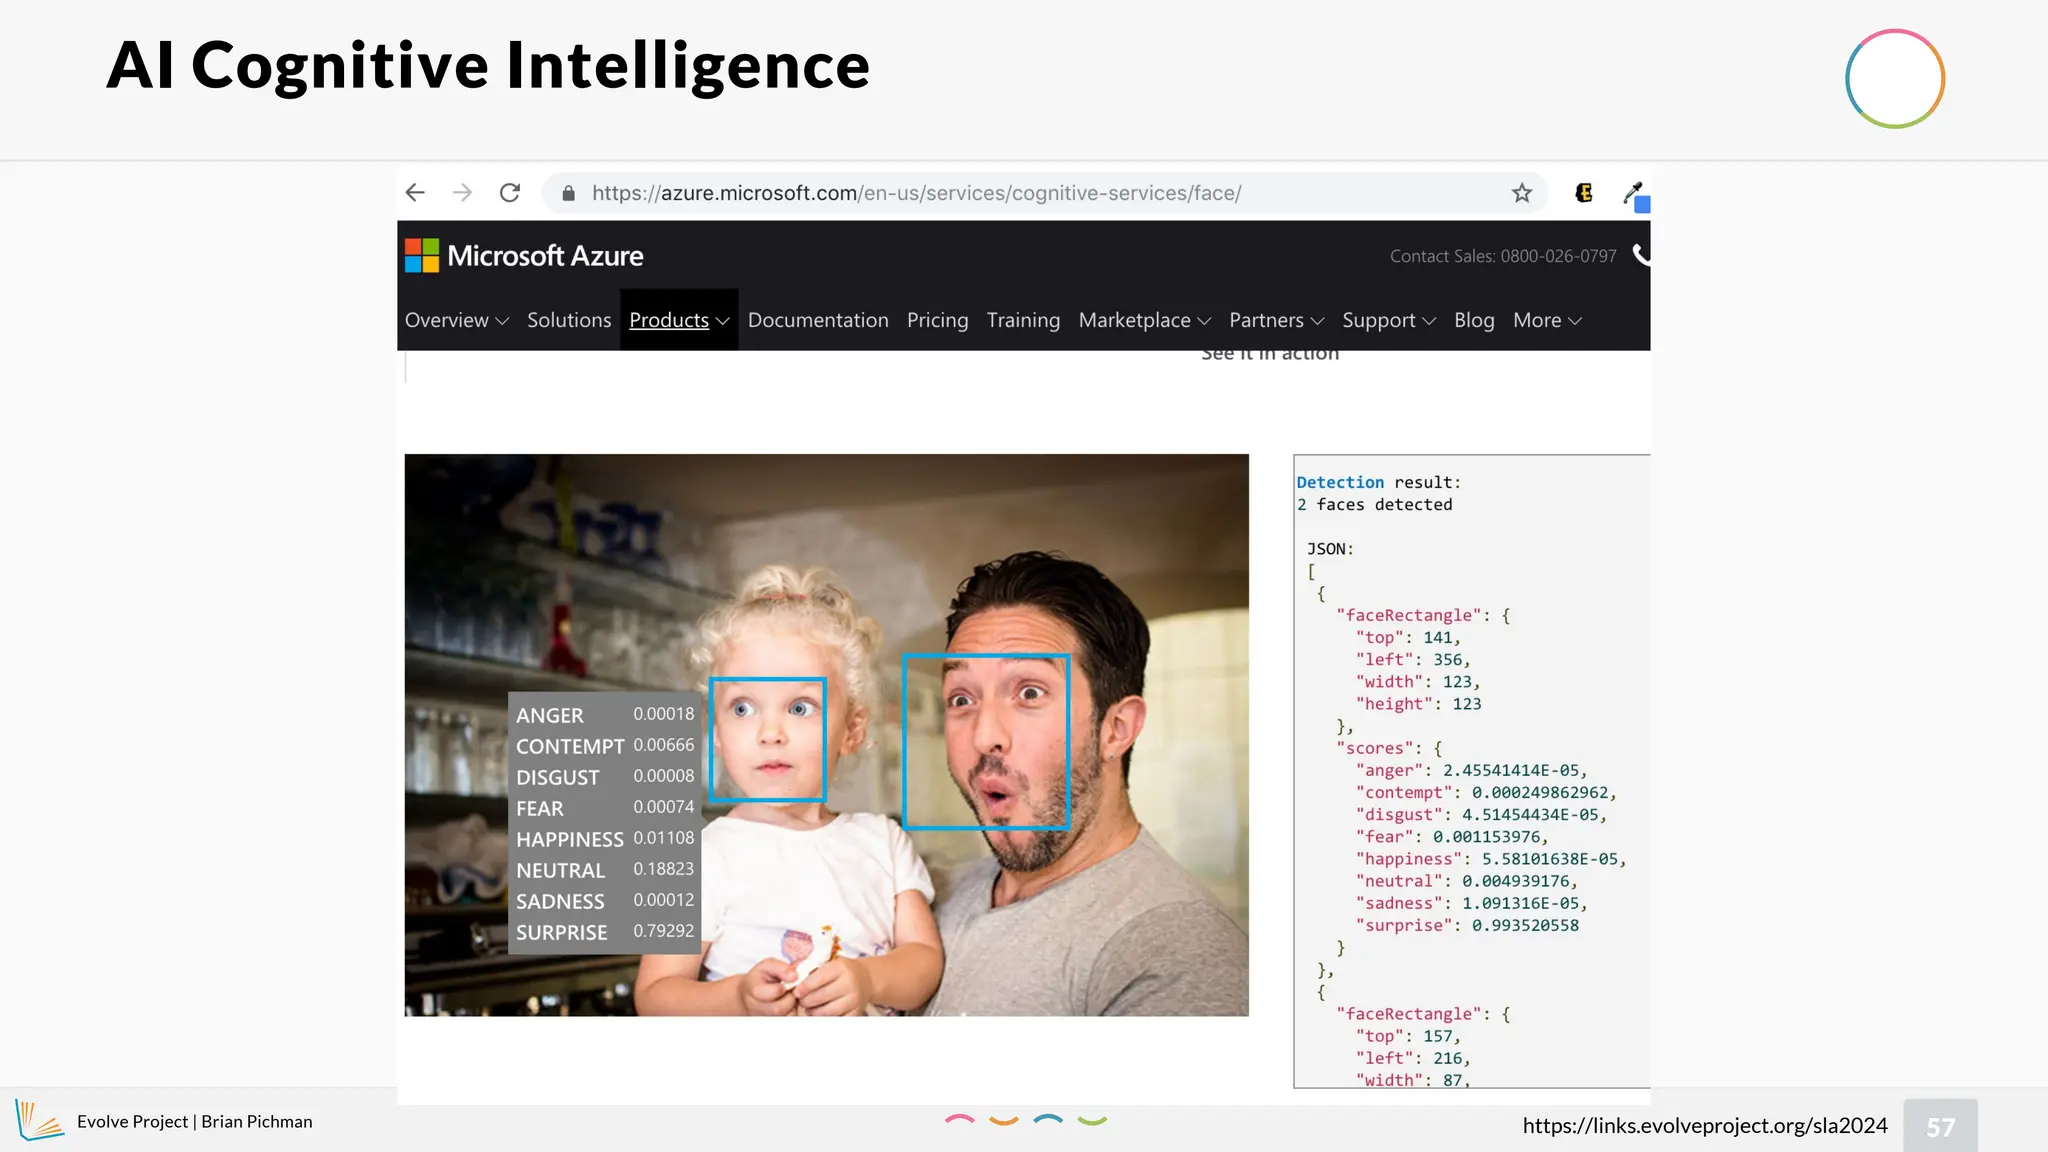The height and width of the screenshot is (1152, 2048).
Task: Expand the Support dropdown
Action: (1389, 321)
